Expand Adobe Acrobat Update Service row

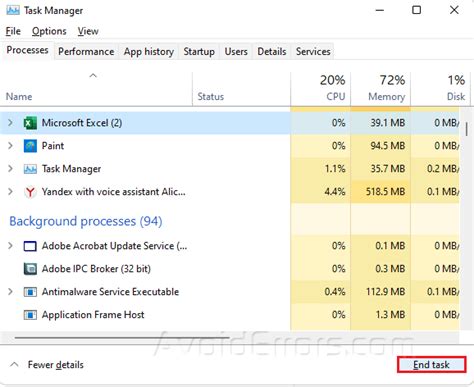(x=10, y=246)
